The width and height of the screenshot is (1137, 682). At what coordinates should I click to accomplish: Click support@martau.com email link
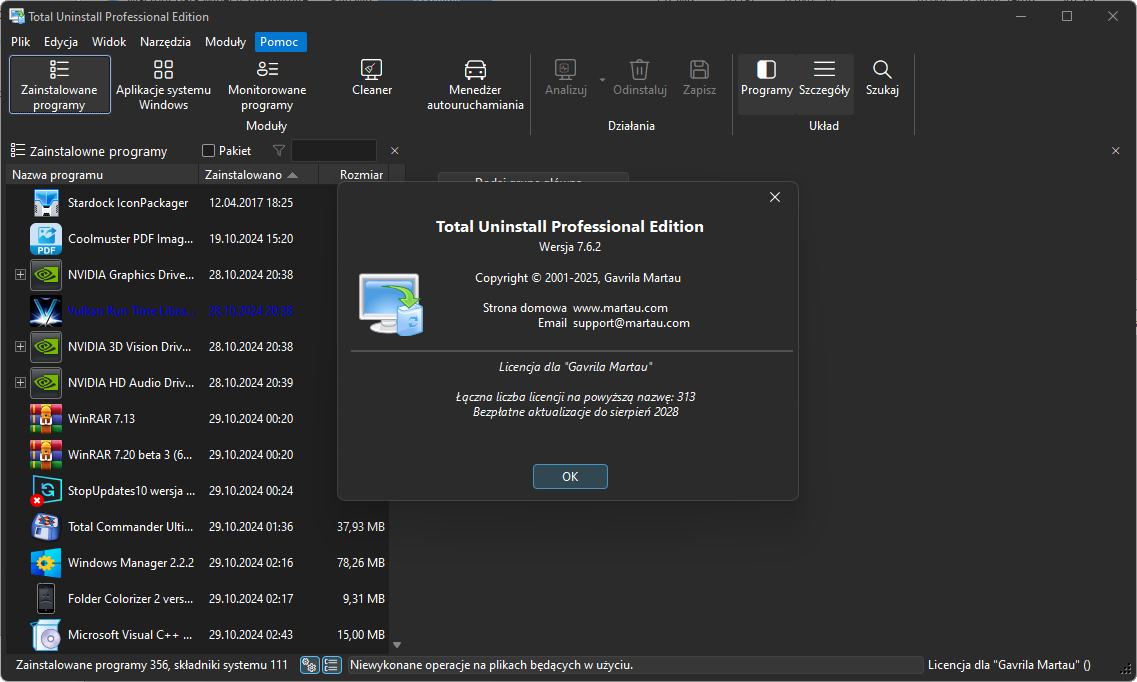631,323
